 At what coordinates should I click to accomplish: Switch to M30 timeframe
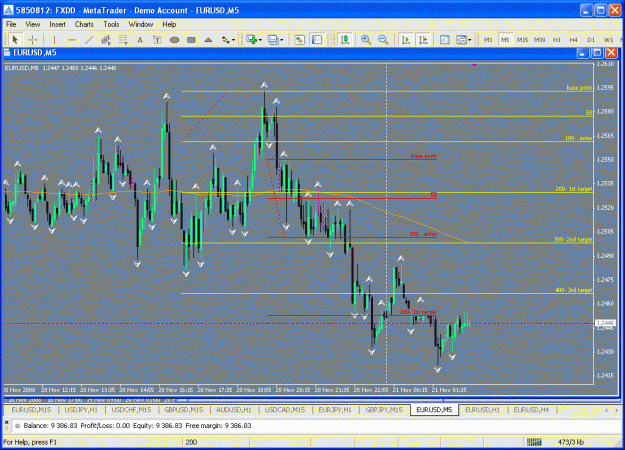pos(540,40)
